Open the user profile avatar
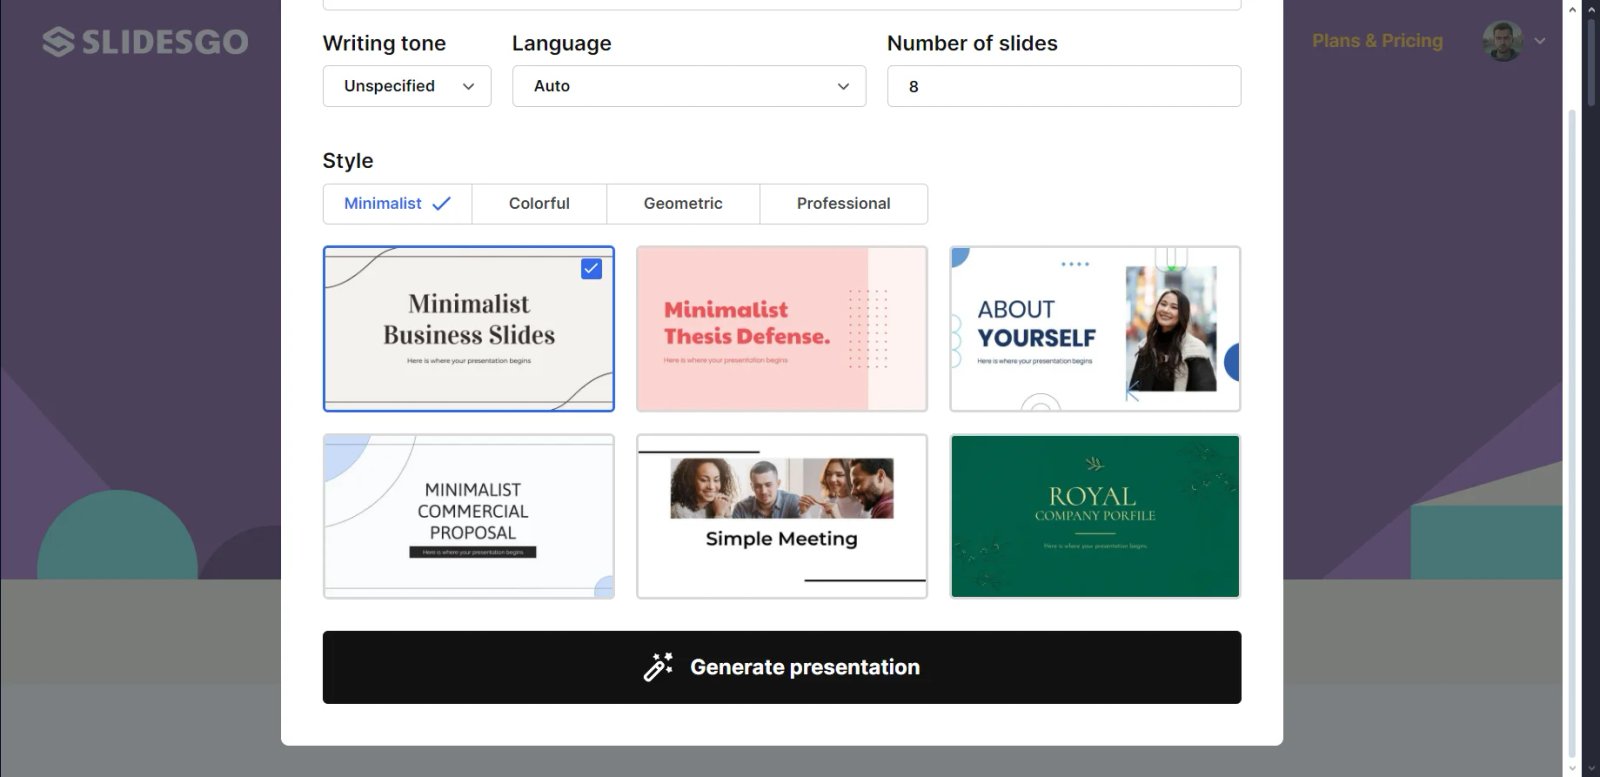This screenshot has width=1600, height=777. point(1503,41)
